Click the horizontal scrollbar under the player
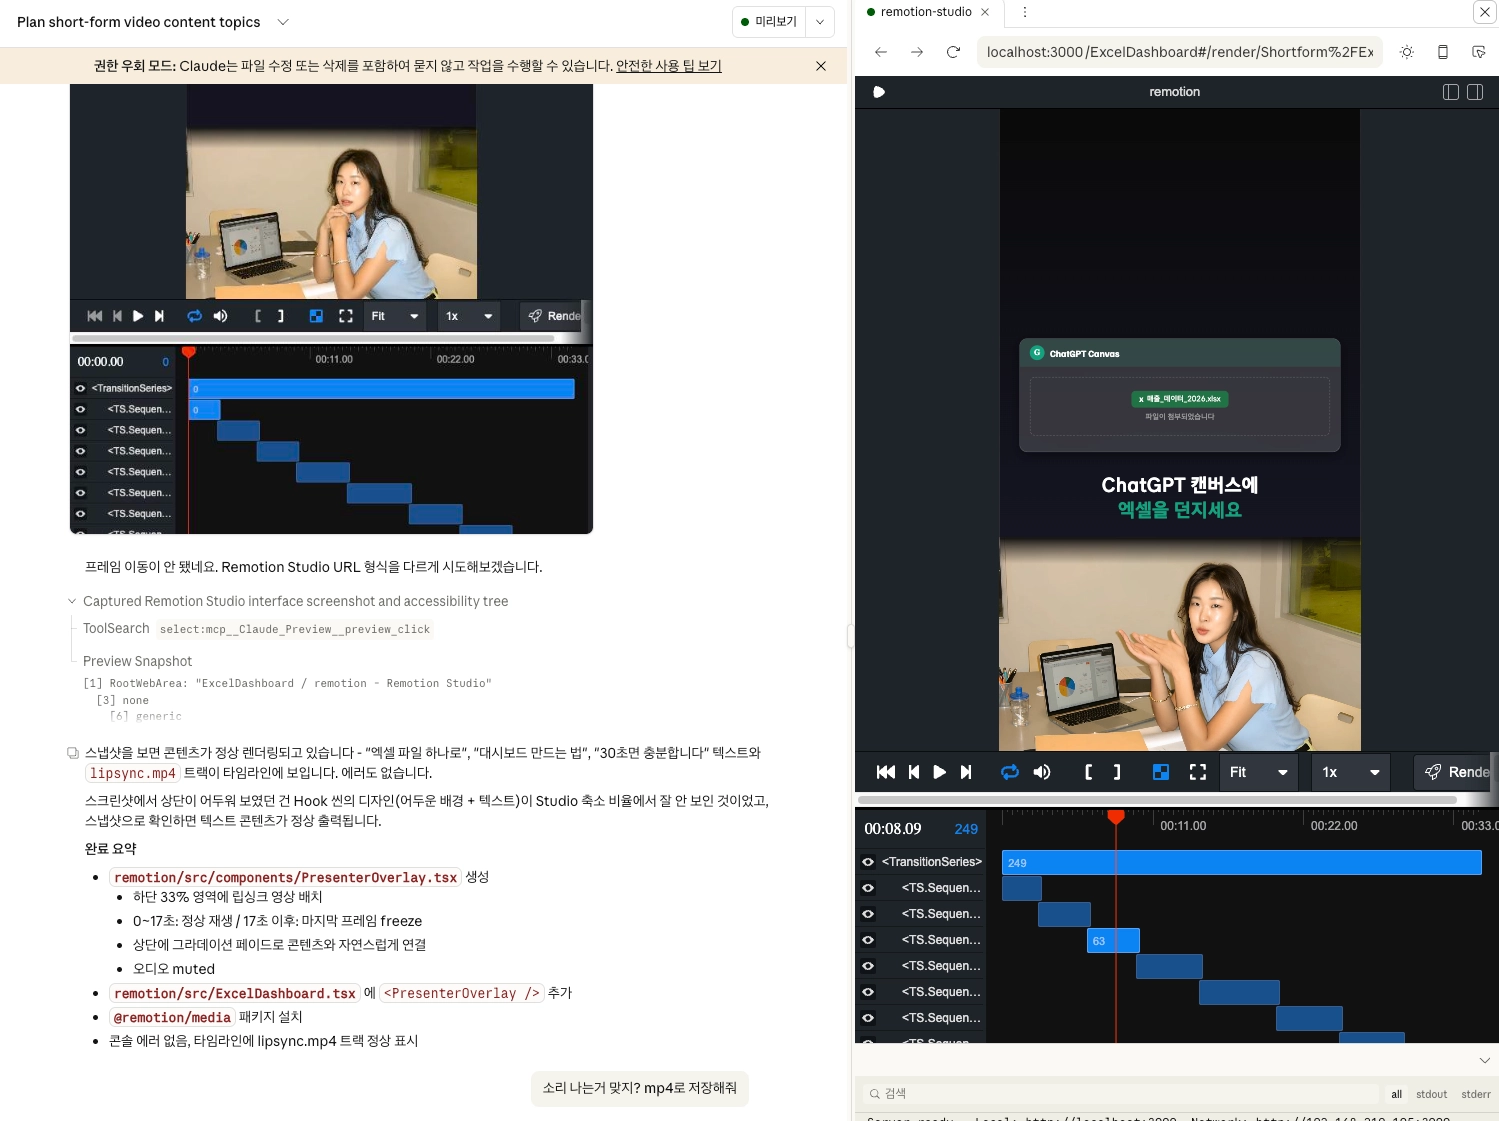The width and height of the screenshot is (1499, 1121). tap(1158, 800)
